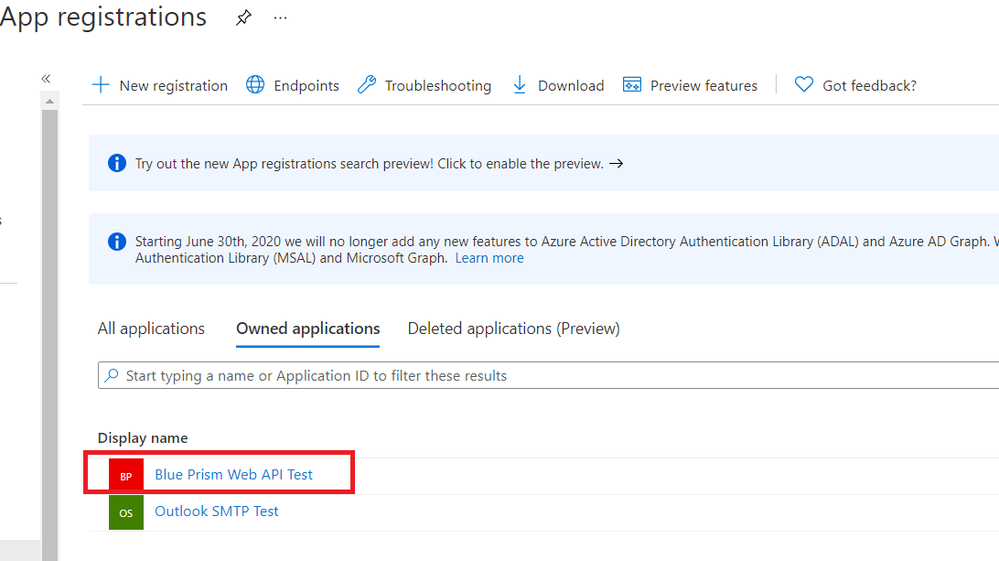Click the search preview banner arrow
This screenshot has width=999, height=561.
616,163
